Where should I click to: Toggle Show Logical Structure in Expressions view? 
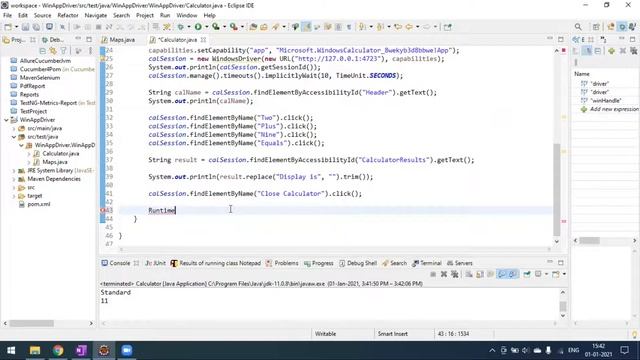click(587, 51)
